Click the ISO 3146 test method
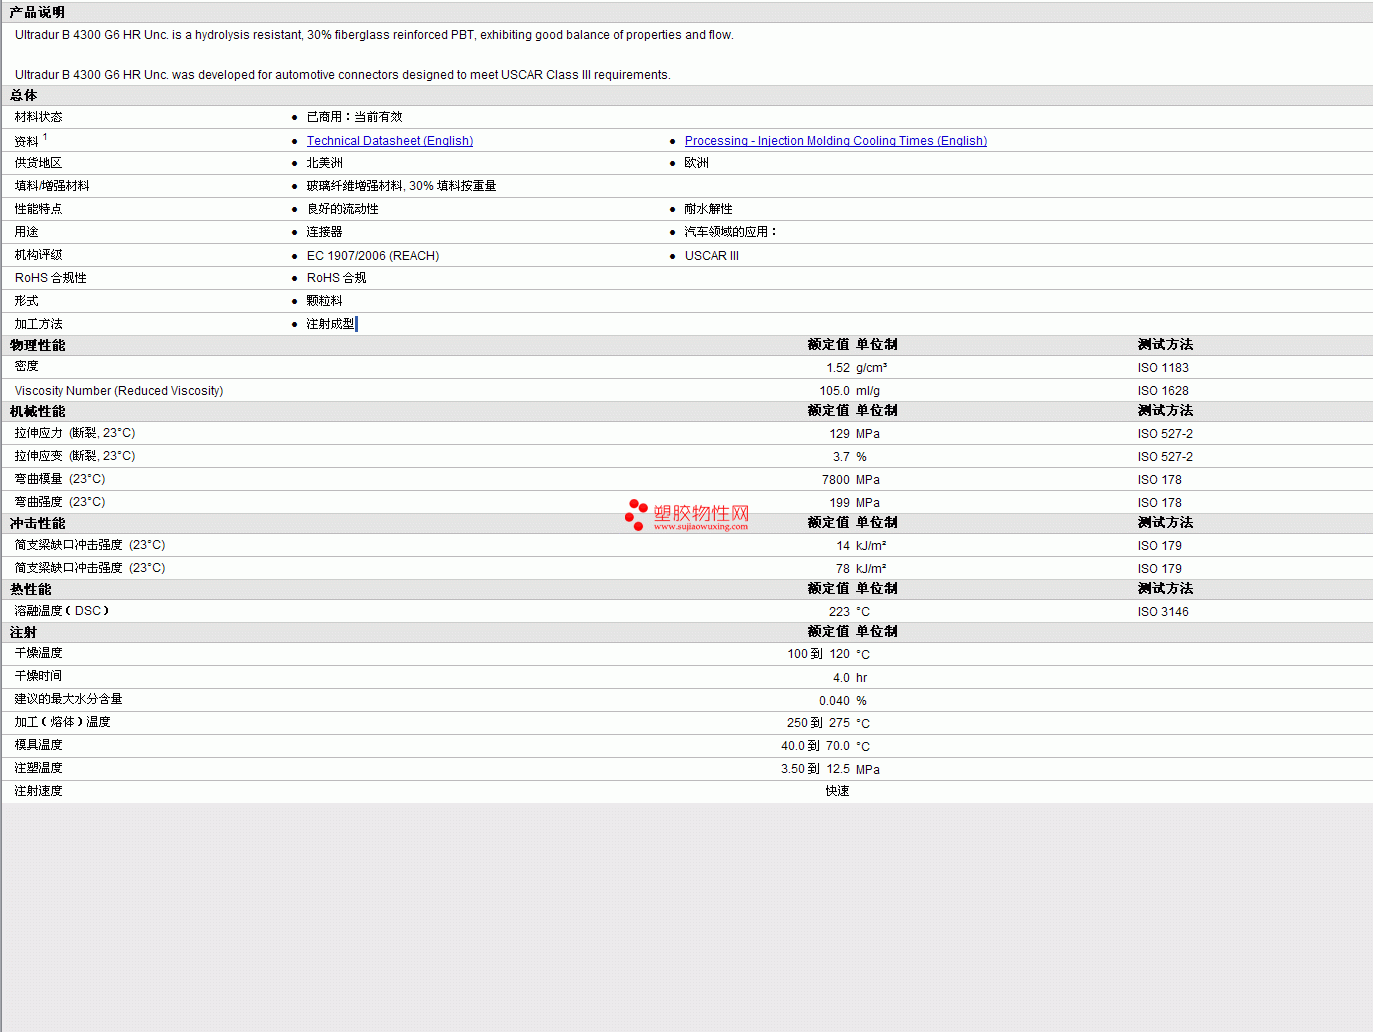This screenshot has width=1373, height=1032. click(1163, 612)
